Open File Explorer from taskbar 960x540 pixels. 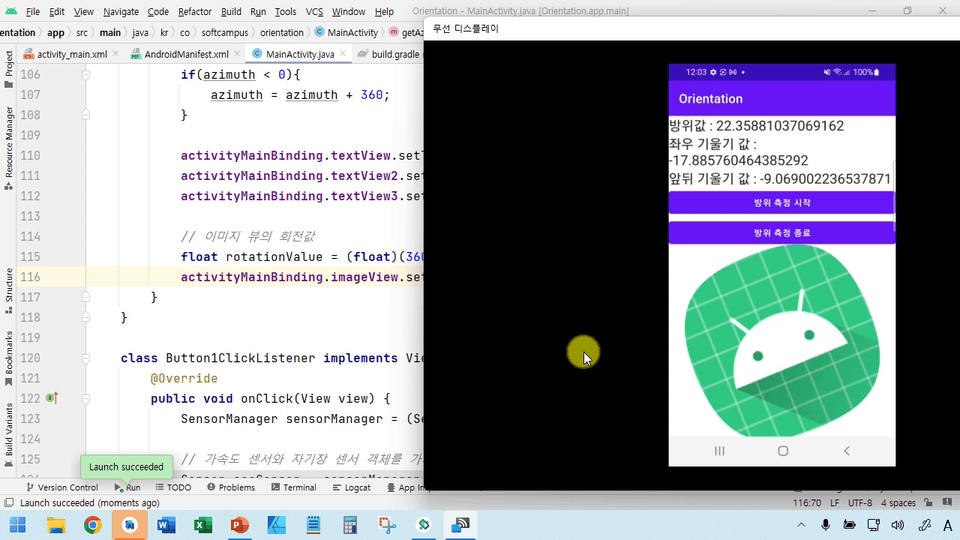(56, 525)
